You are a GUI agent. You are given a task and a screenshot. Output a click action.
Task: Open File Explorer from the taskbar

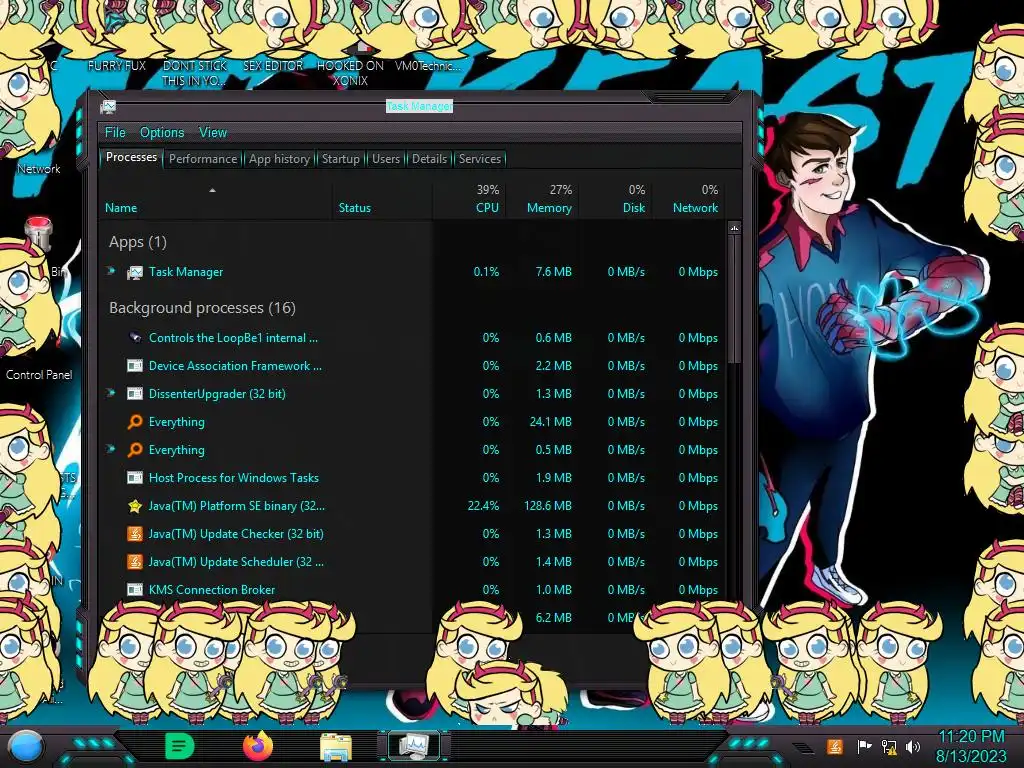point(336,747)
